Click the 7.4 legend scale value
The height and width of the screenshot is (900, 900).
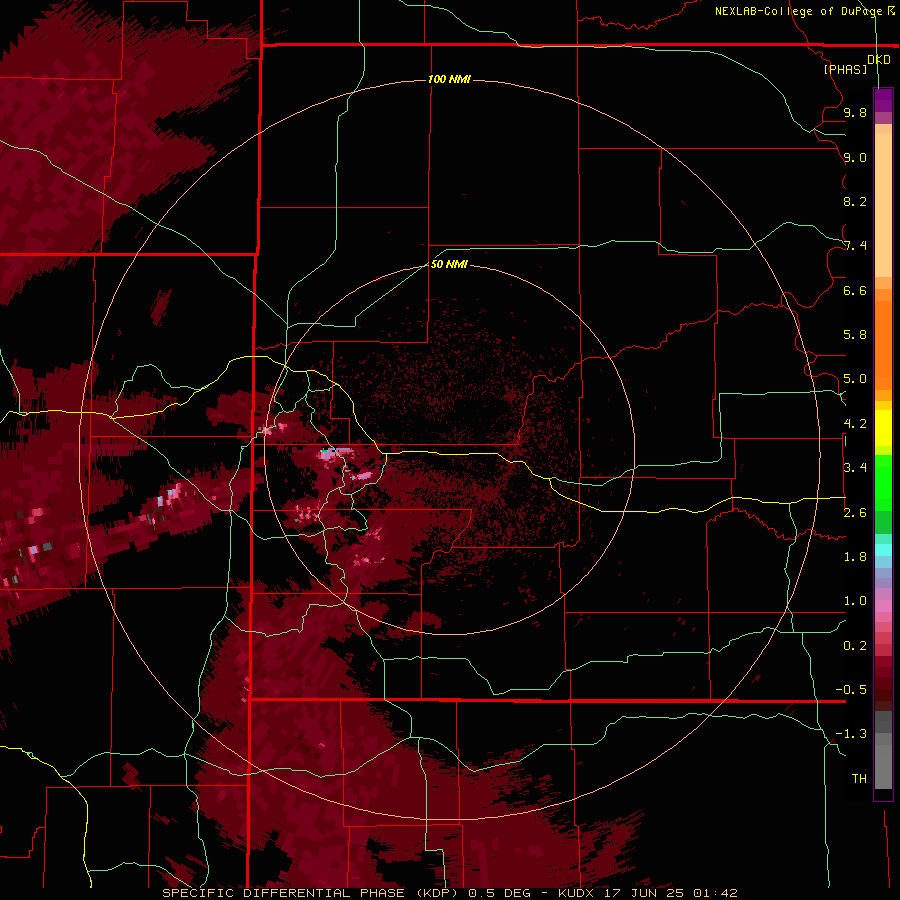[x=855, y=246]
